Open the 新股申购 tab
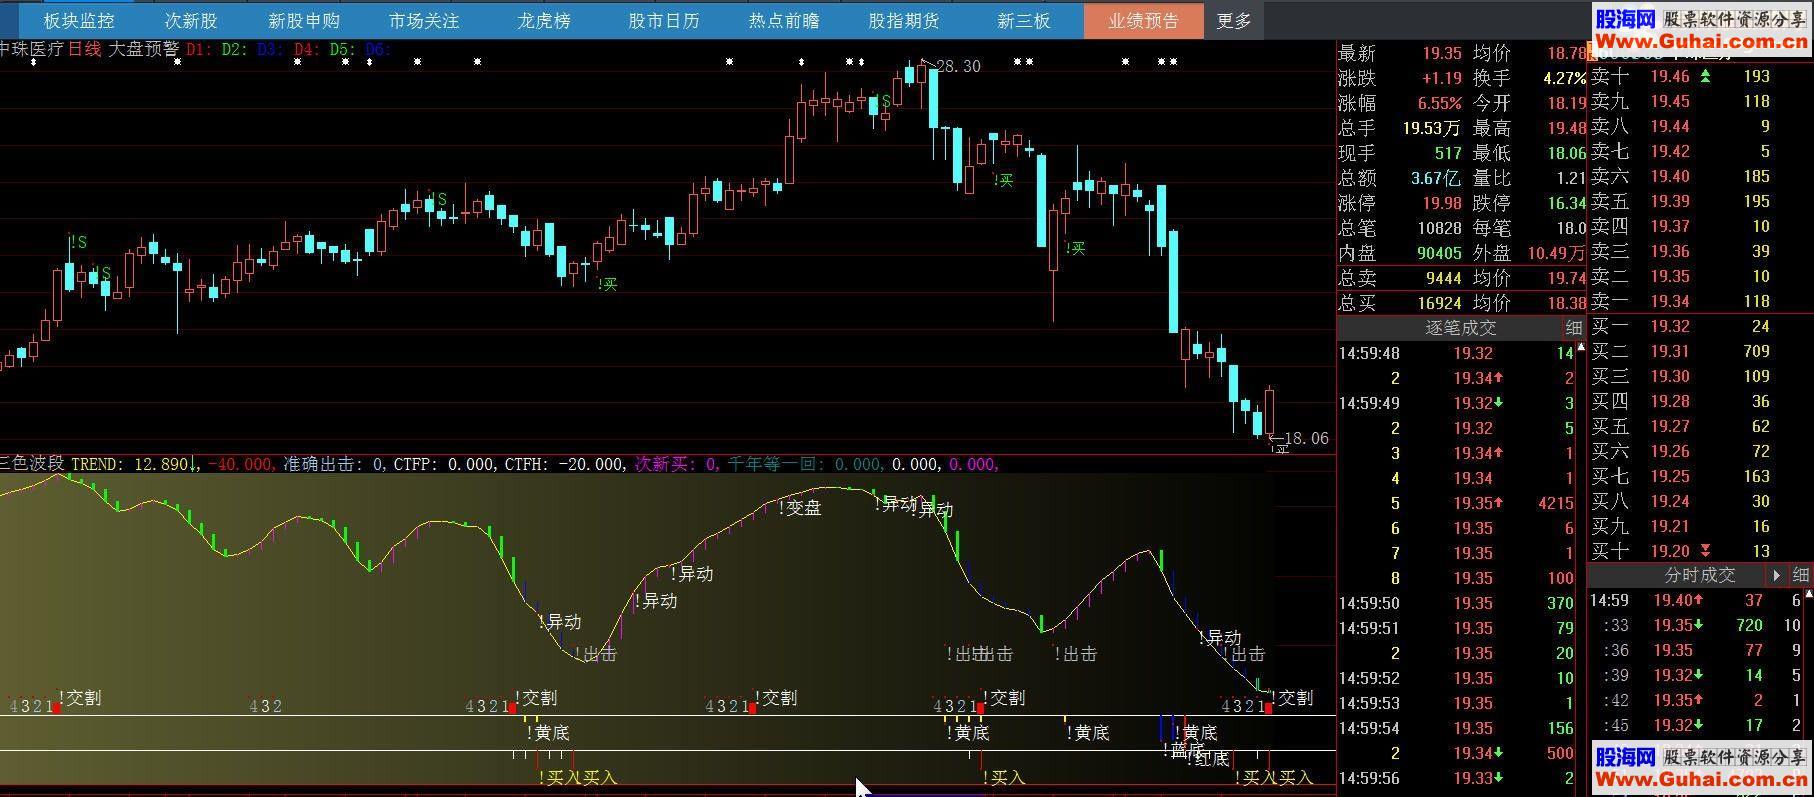This screenshot has width=1814, height=797. pyautogui.click(x=304, y=20)
